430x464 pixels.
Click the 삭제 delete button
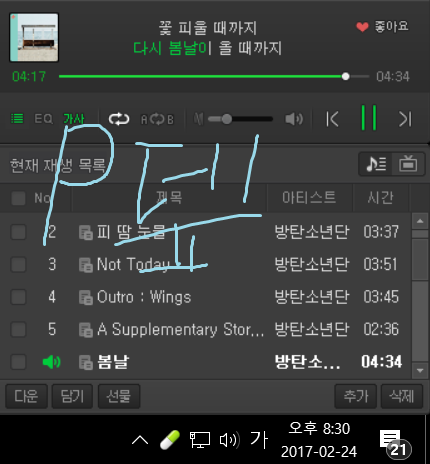(x=402, y=396)
